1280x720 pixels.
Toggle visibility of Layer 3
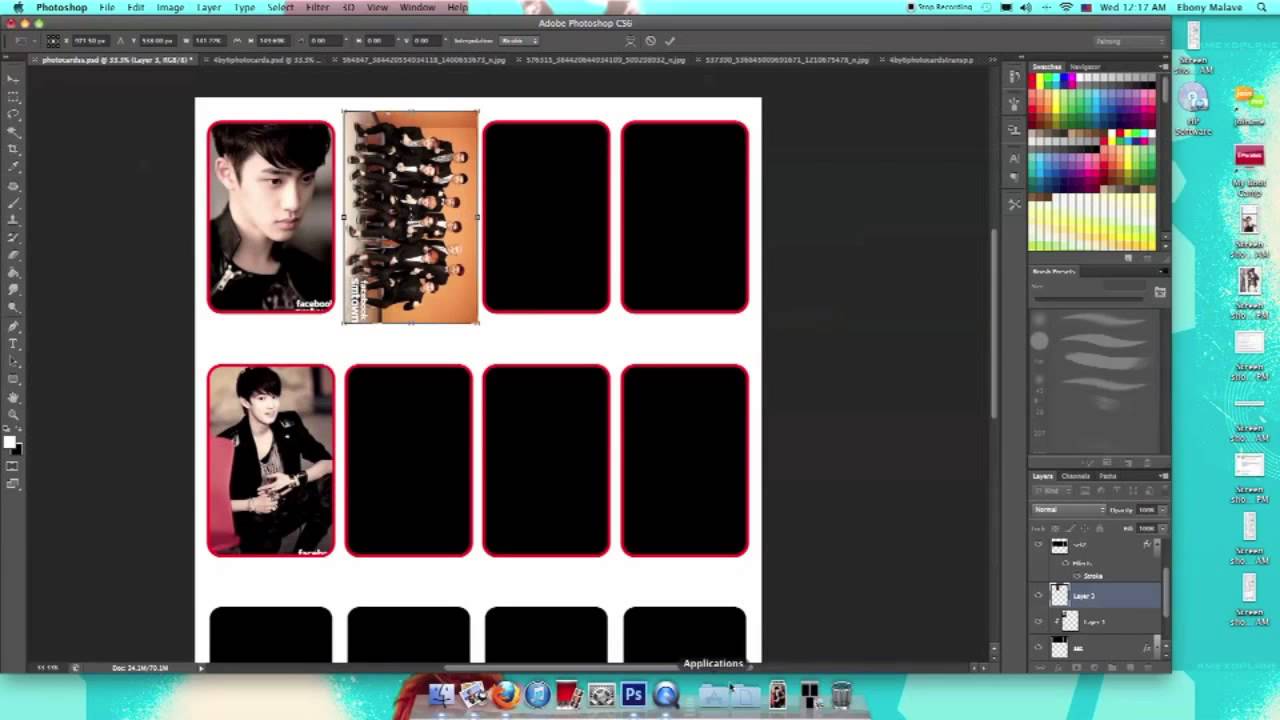click(x=1038, y=596)
